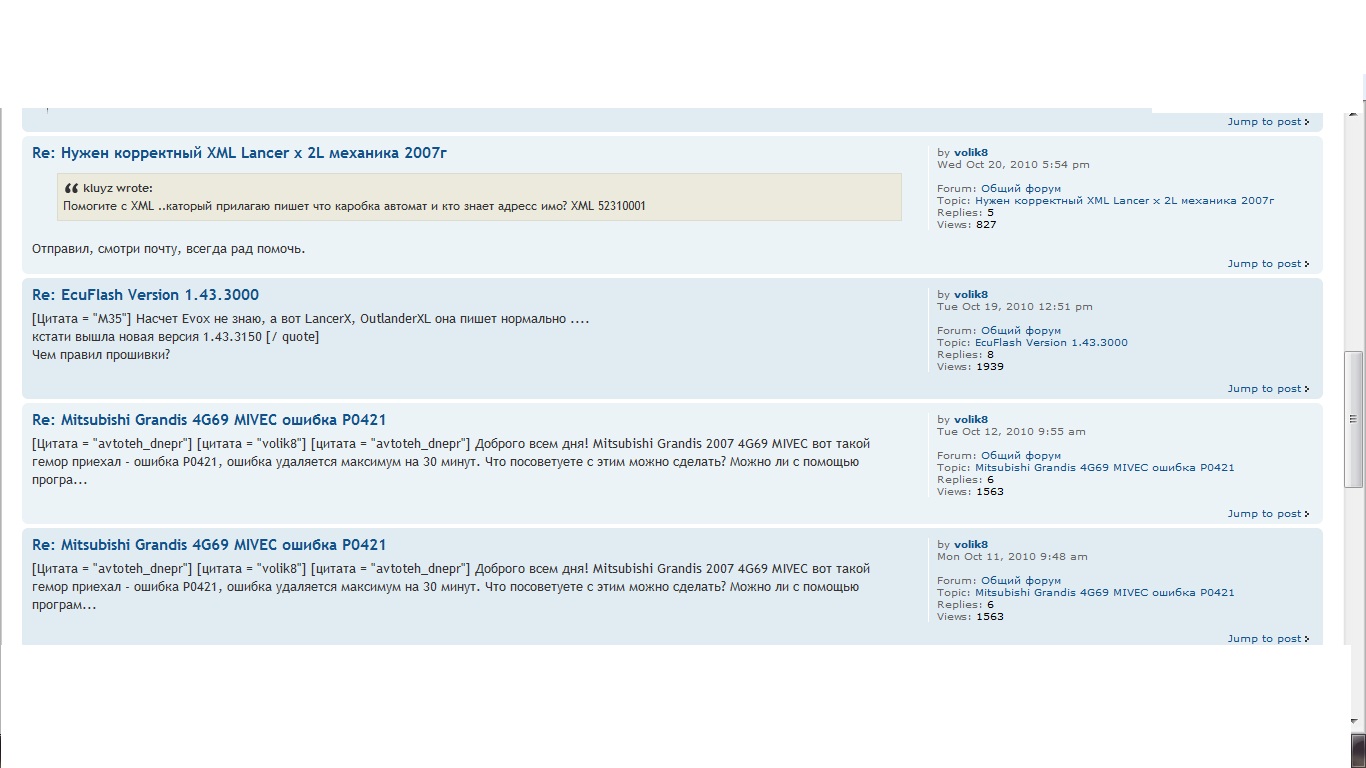Viewport: 1366px width, 768px height.
Task: Open topic link 'EcuFlash Version 1.43.3000'
Action: pyautogui.click(x=1051, y=343)
